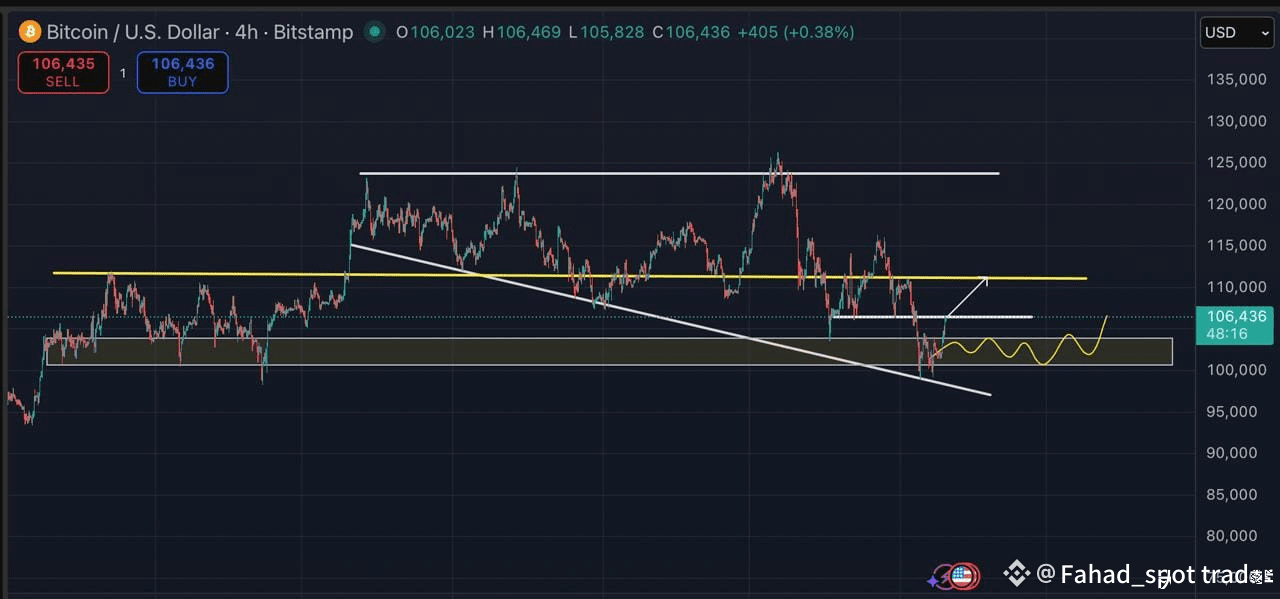
Task: Click the change value +405 (+0.38%)
Action: pos(796,32)
